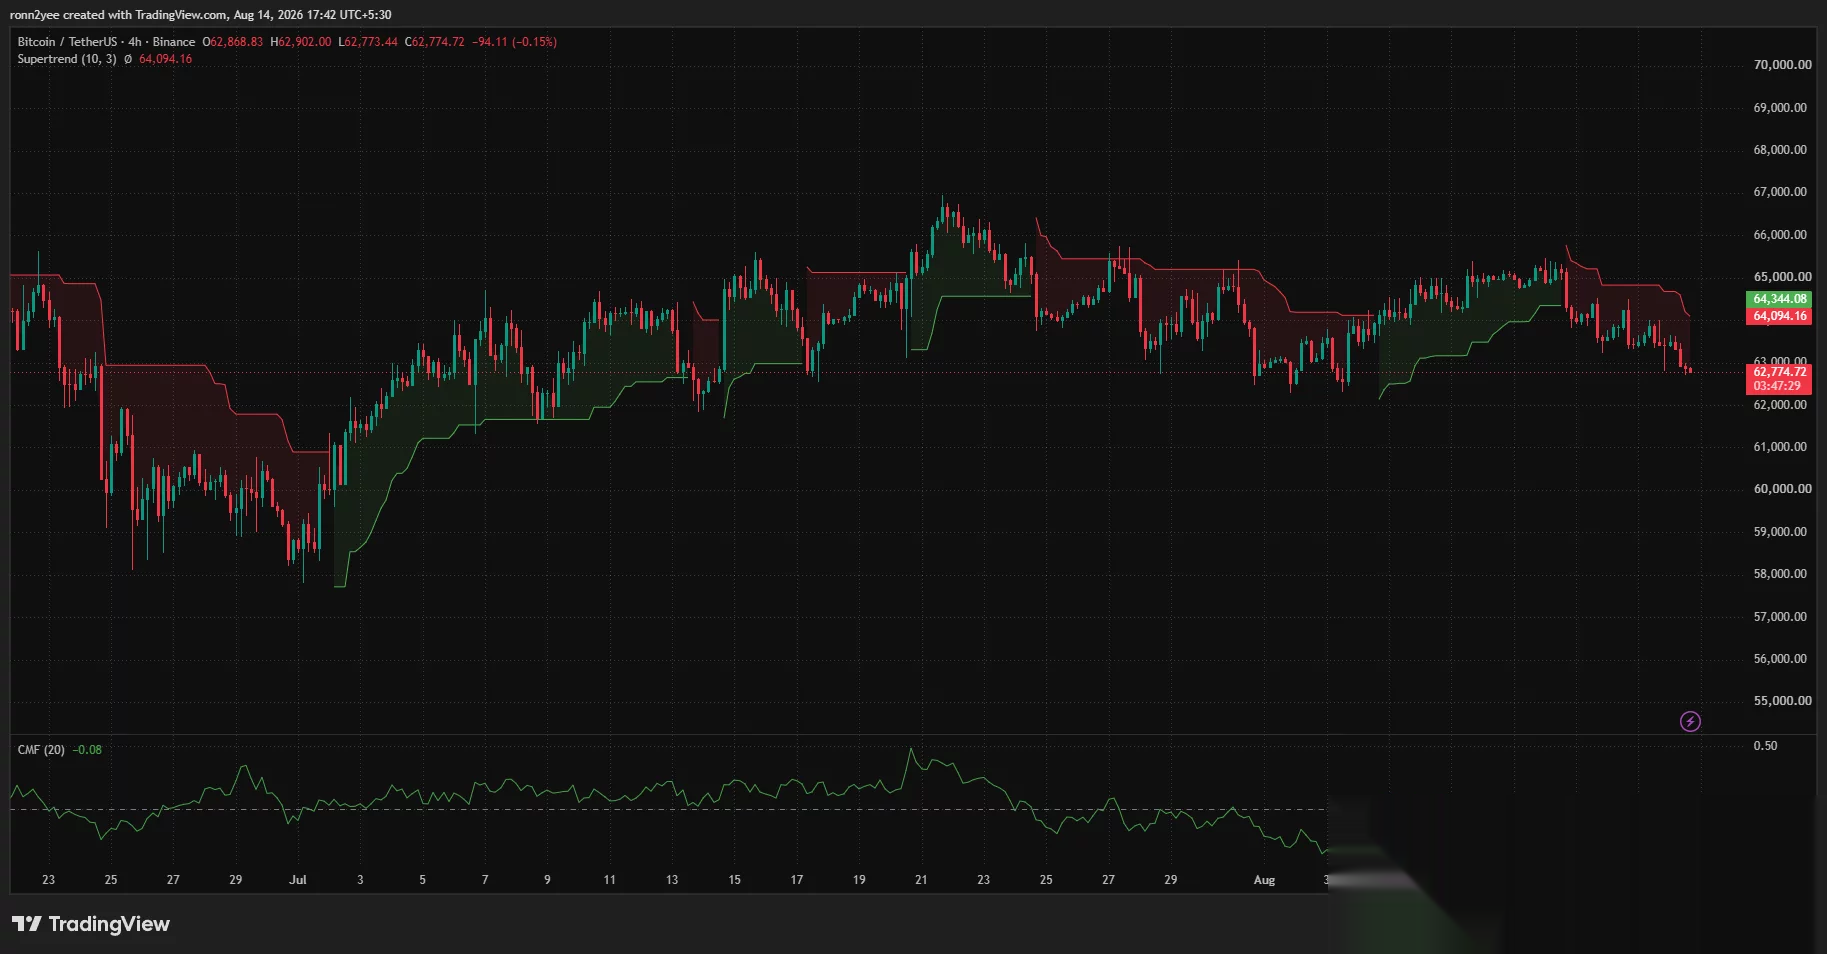
Task: Click the open value O62,868.83
Action: [x=233, y=42]
